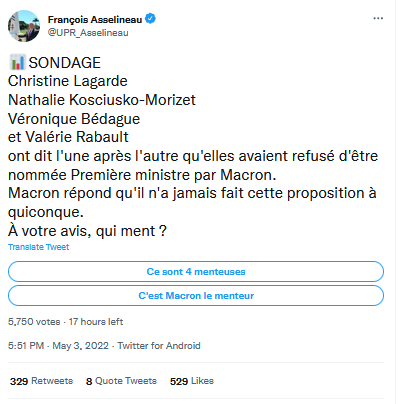399x404 pixels.
Task: Click the 5,750 votes count
Action: tap(34, 322)
